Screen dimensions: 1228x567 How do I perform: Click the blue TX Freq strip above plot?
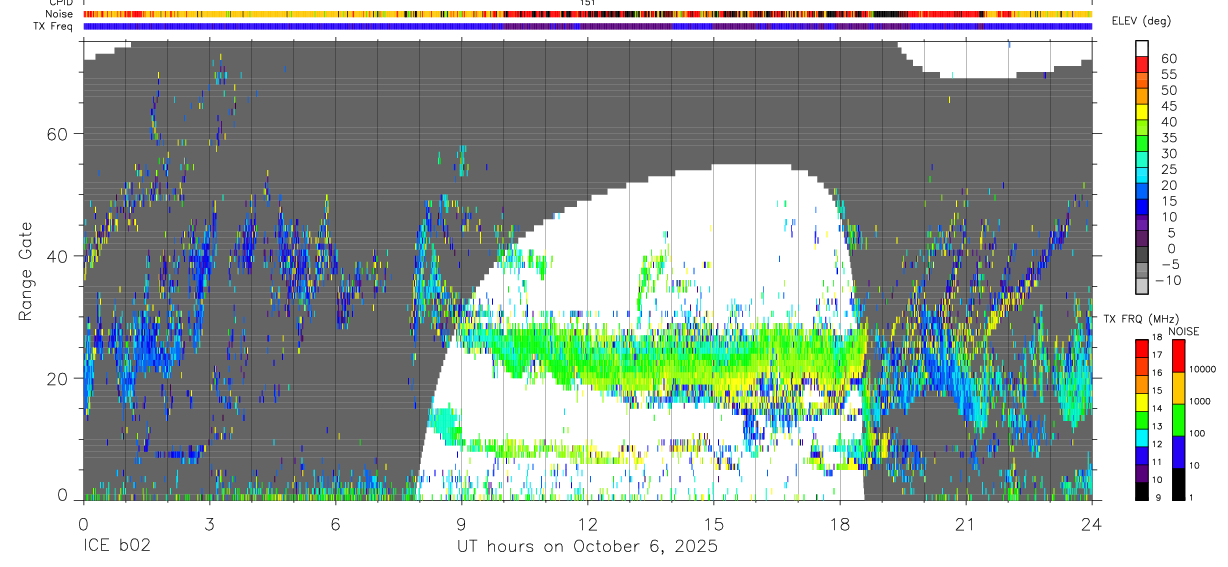tap(588, 26)
